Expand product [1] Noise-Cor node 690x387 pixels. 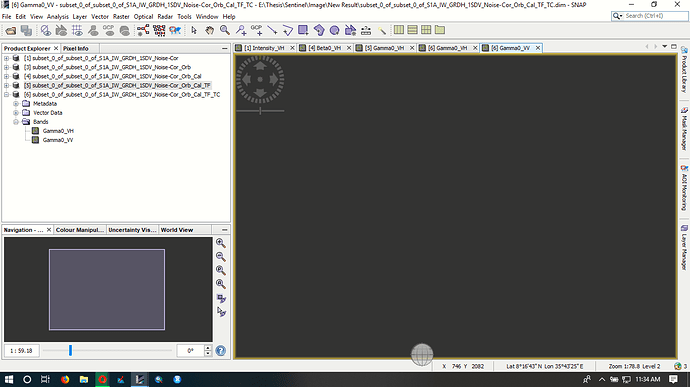[x=7, y=58]
